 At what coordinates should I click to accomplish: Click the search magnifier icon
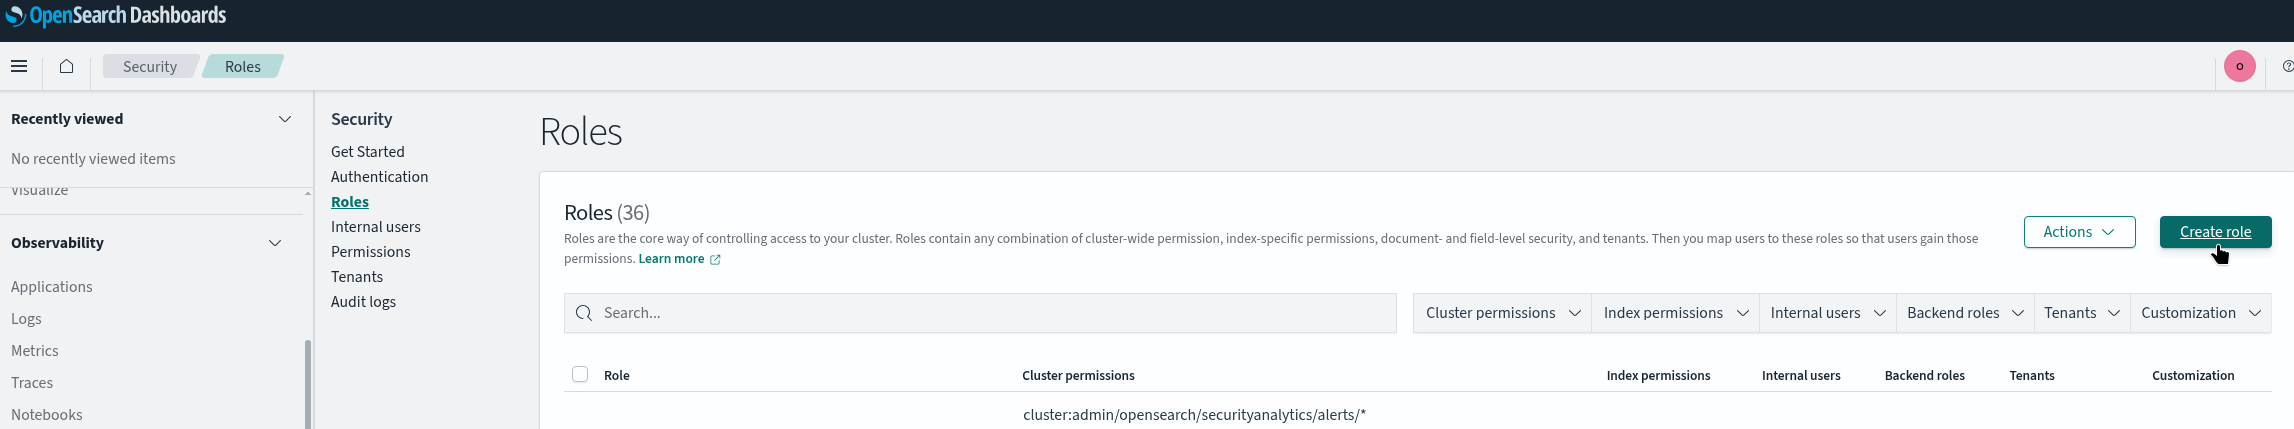(585, 313)
